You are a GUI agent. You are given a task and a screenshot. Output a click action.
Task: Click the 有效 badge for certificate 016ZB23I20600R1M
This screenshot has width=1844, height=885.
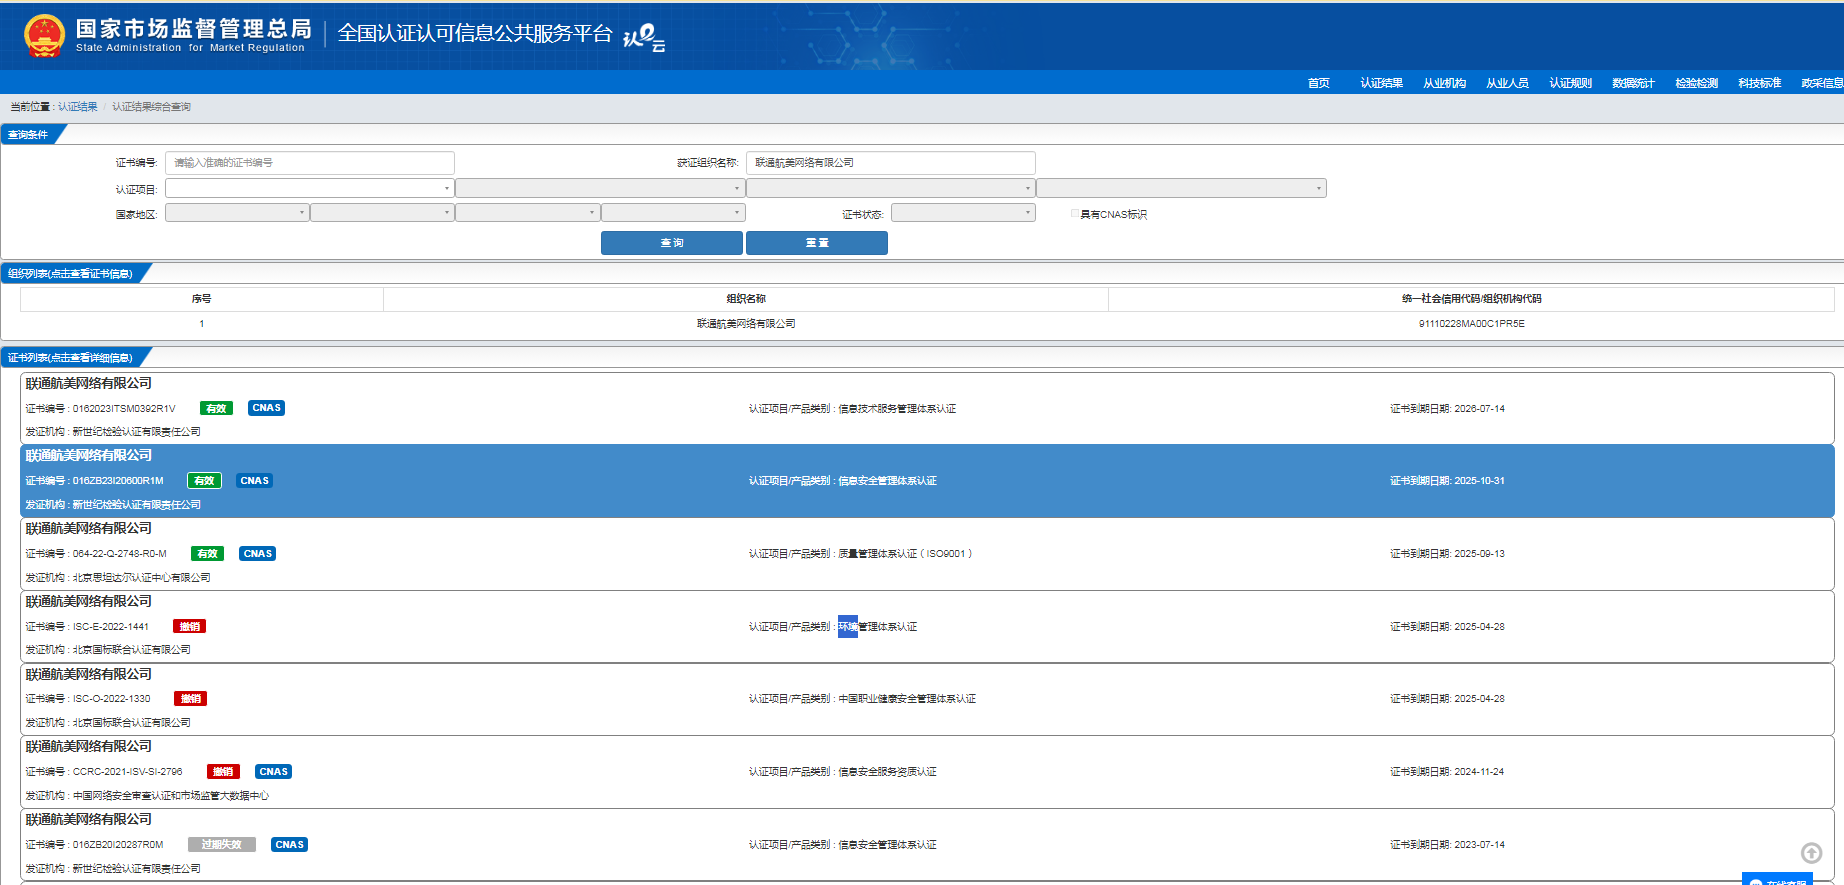coord(204,481)
